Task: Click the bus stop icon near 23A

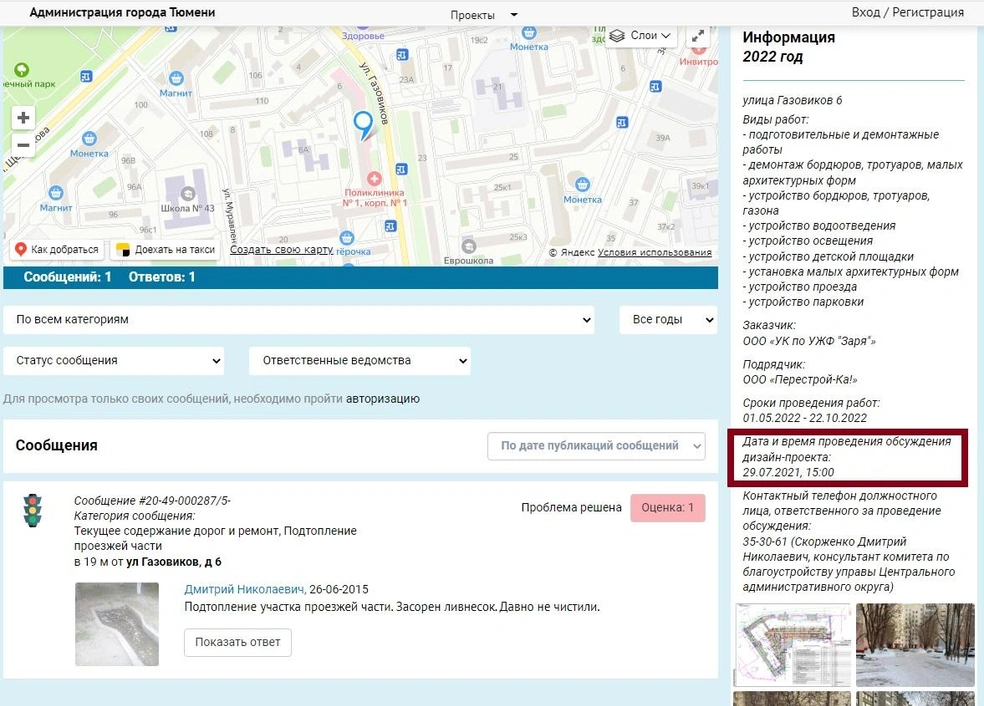Action: point(402,55)
